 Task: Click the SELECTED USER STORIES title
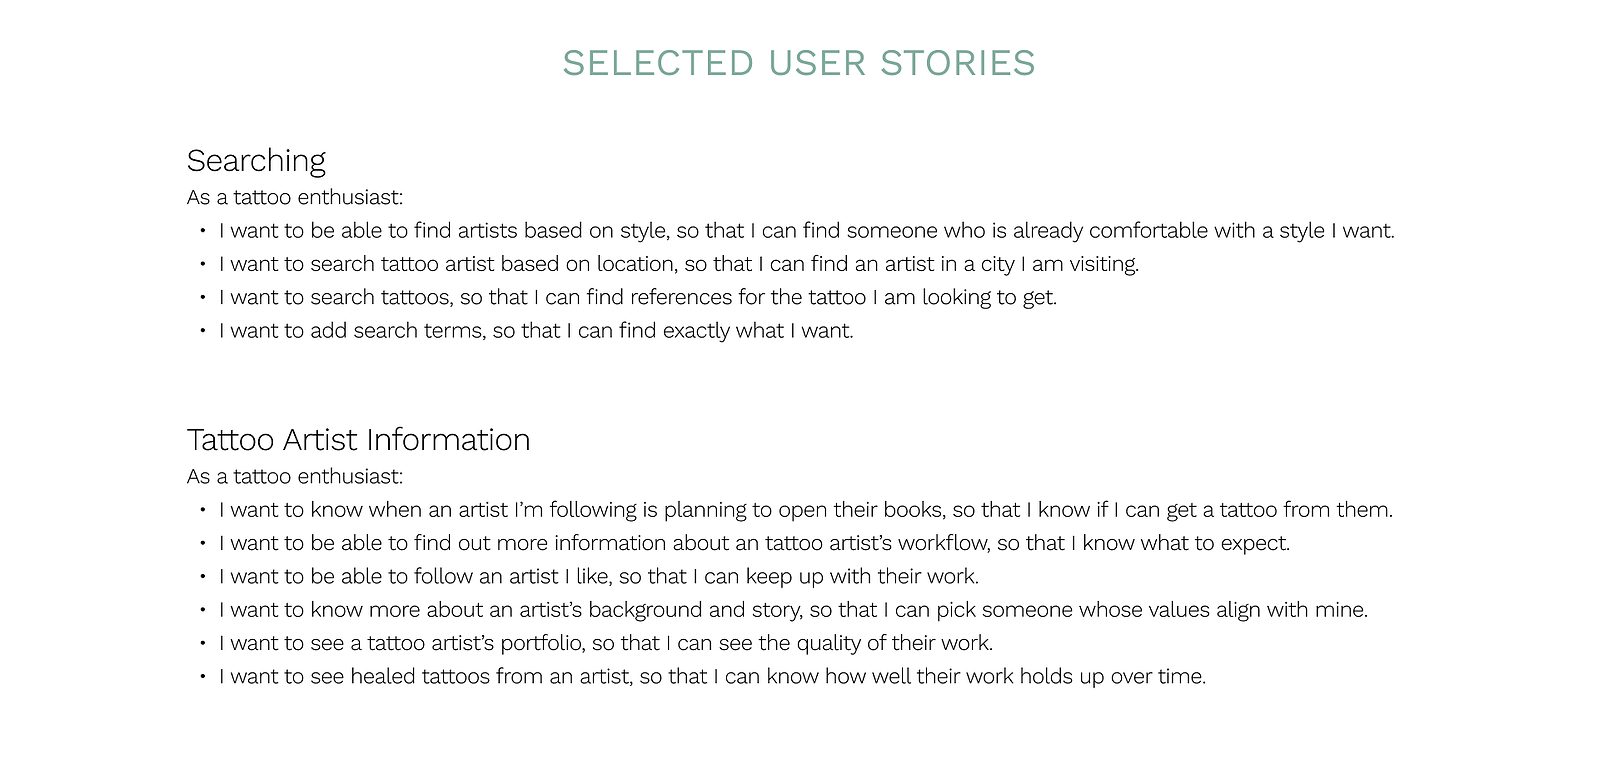(798, 63)
